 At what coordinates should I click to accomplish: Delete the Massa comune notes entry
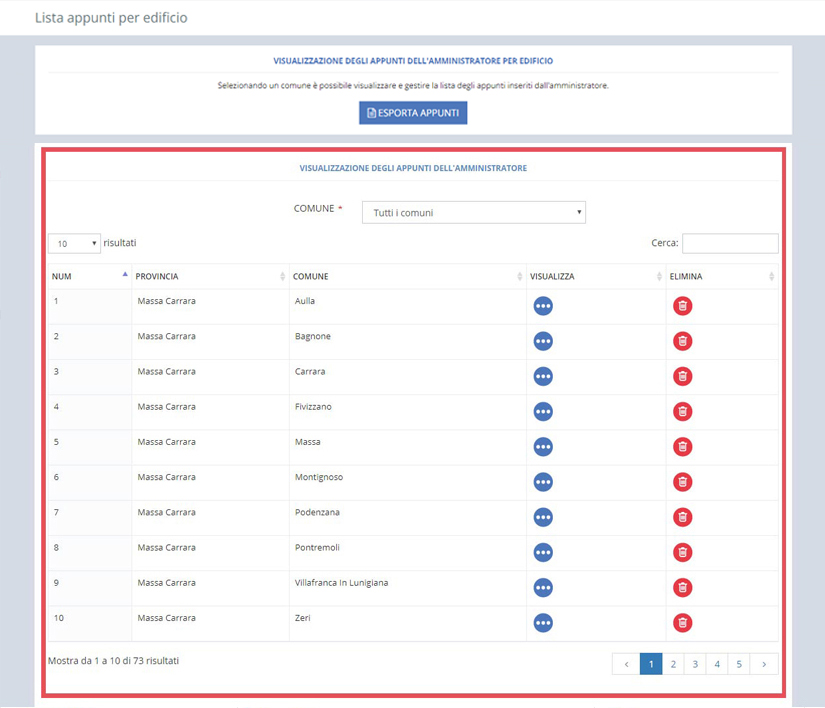pos(682,447)
